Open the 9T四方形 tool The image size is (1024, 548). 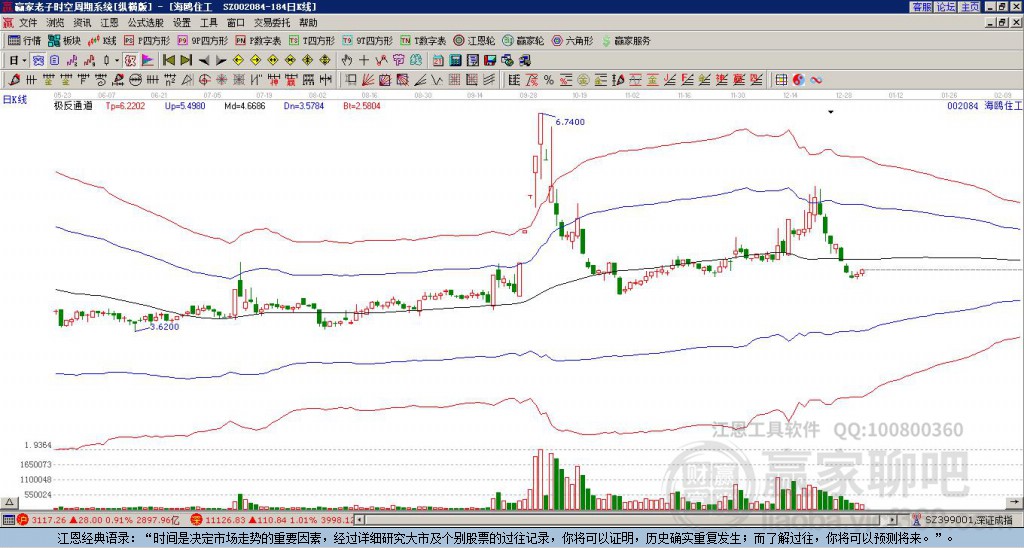click(x=367, y=40)
